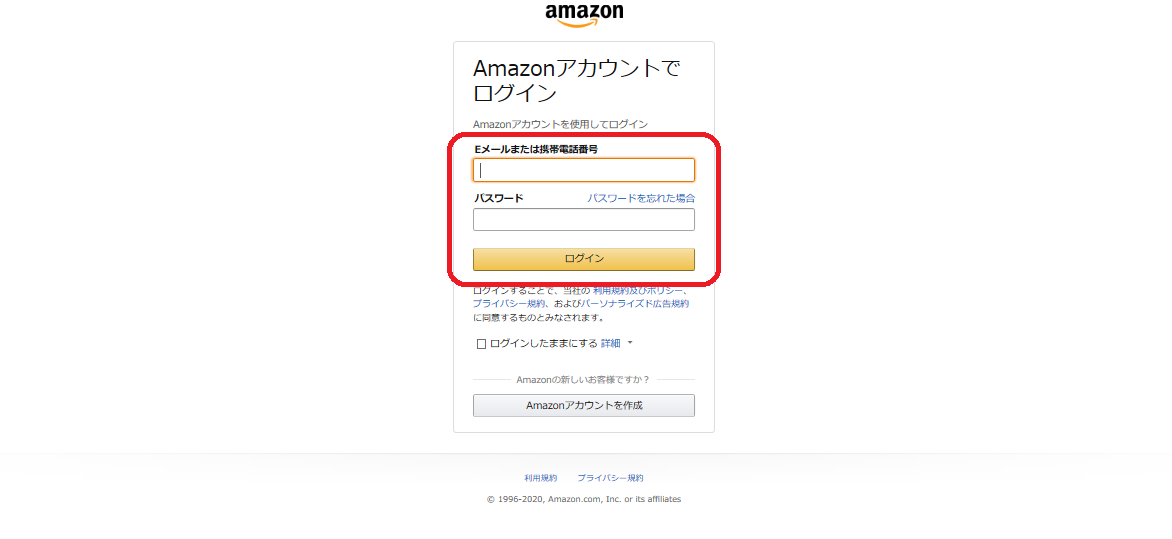1172x539 pixels.
Task: Focus the Eメールまたは携帯電話番号 input field
Action: (584, 170)
